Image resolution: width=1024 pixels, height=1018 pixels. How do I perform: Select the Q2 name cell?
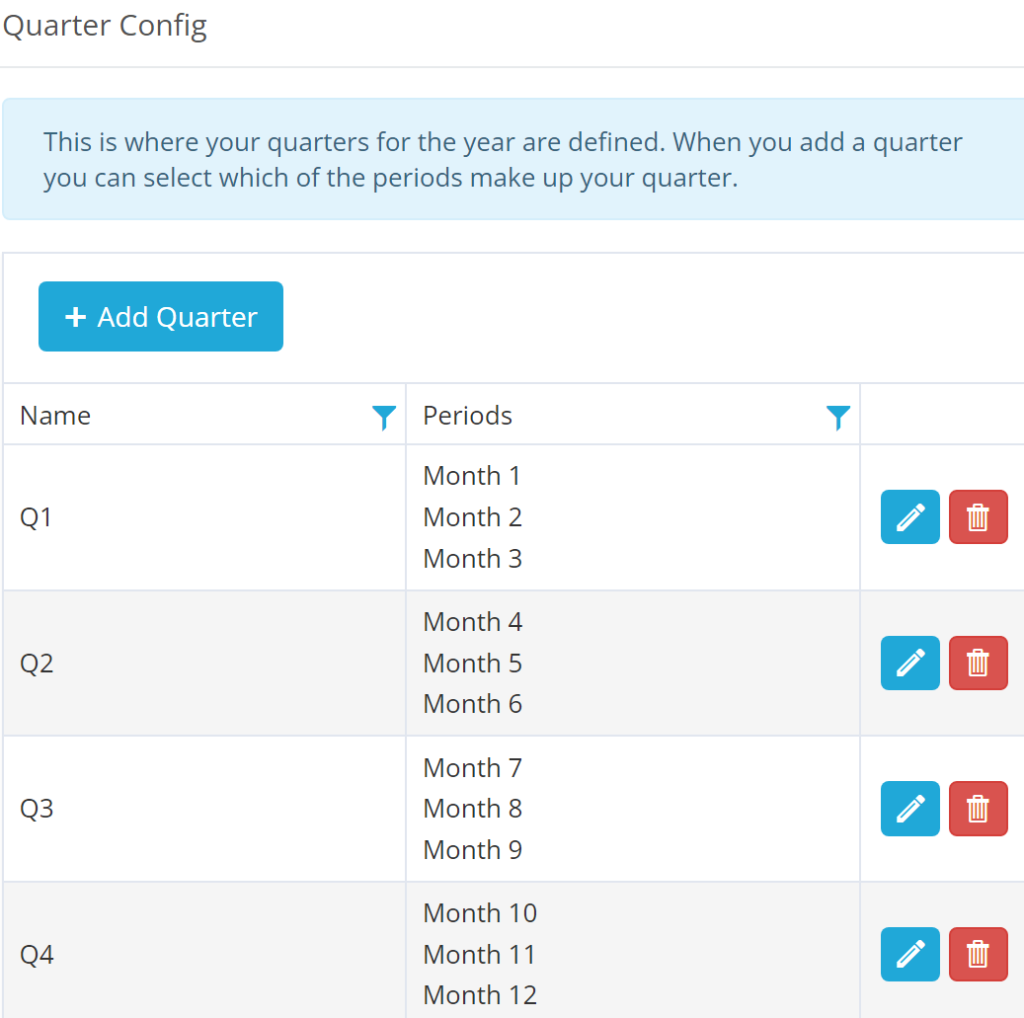point(36,664)
